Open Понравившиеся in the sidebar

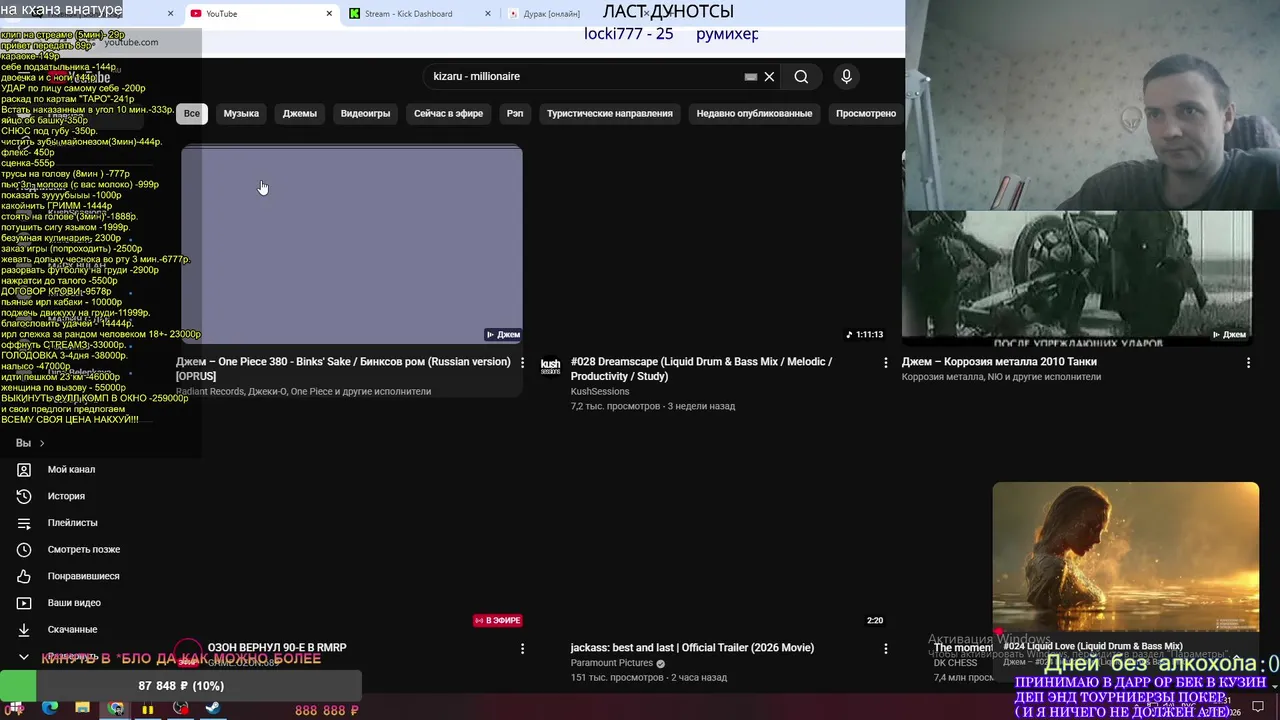point(83,576)
